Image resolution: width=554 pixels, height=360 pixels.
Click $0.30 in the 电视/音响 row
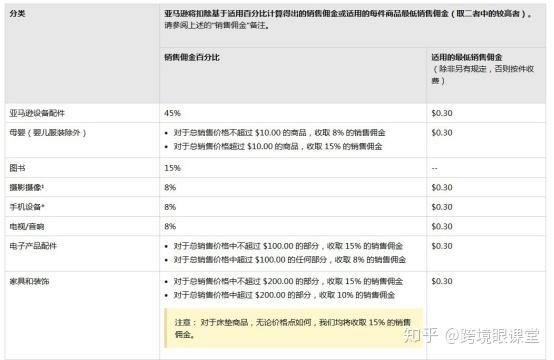442,226
